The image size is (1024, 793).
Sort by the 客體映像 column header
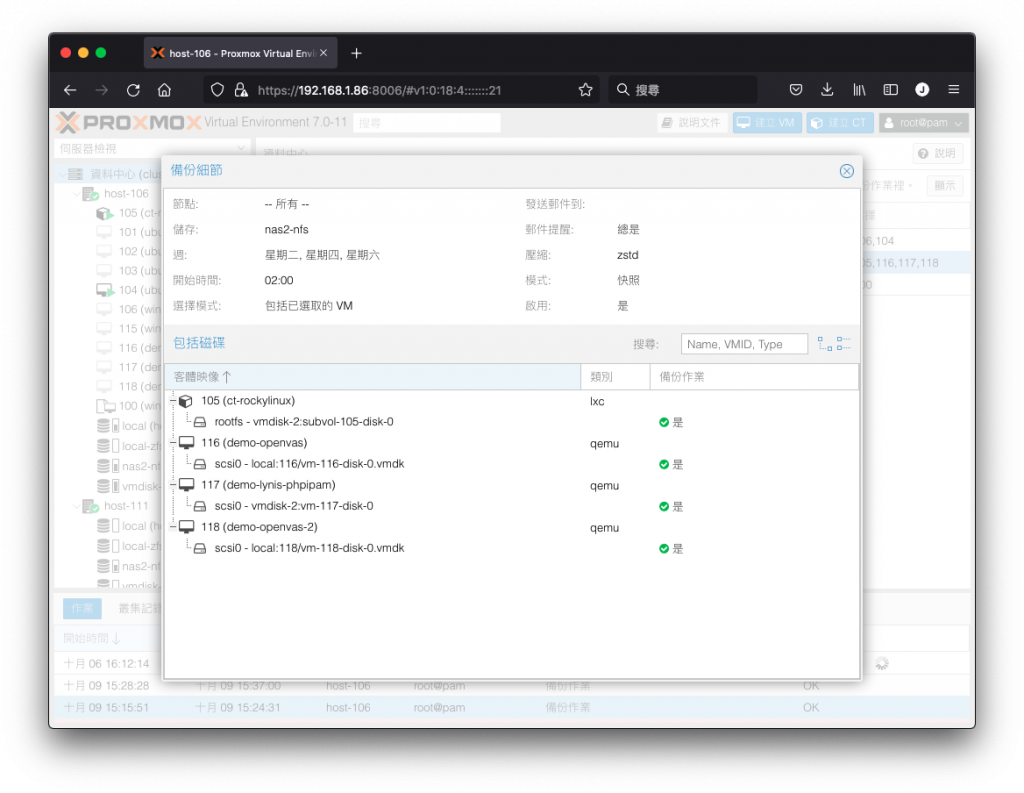(372, 377)
